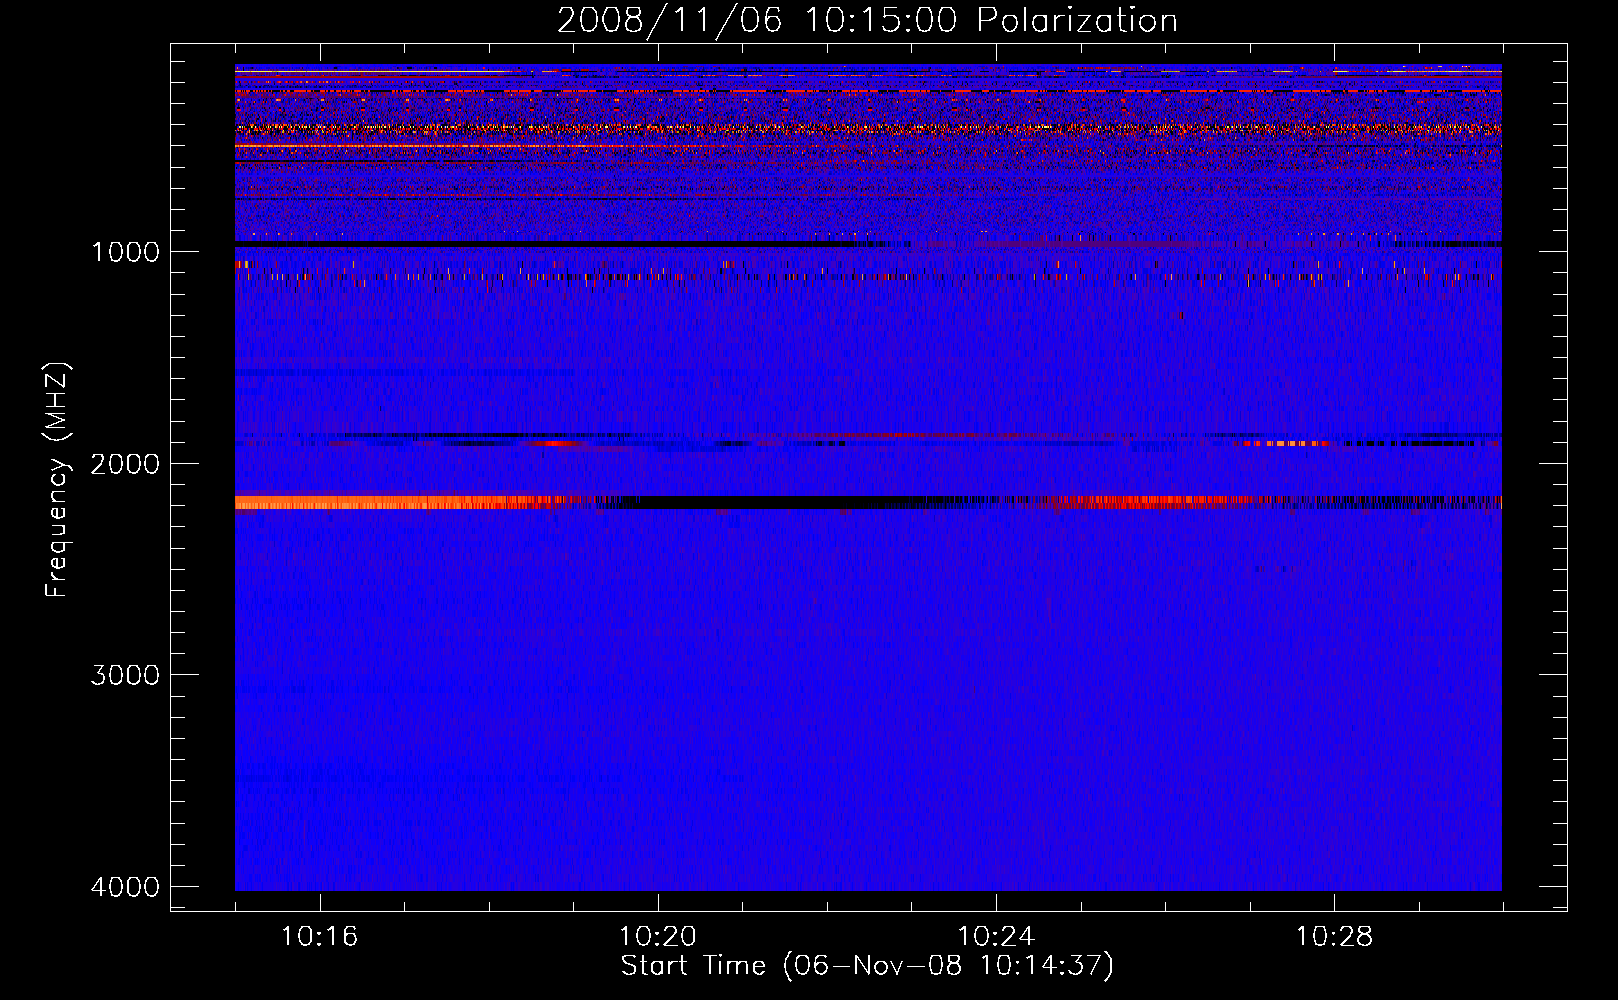Click the 10:20 time tick label
This screenshot has width=1618, height=1000.
click(658, 937)
